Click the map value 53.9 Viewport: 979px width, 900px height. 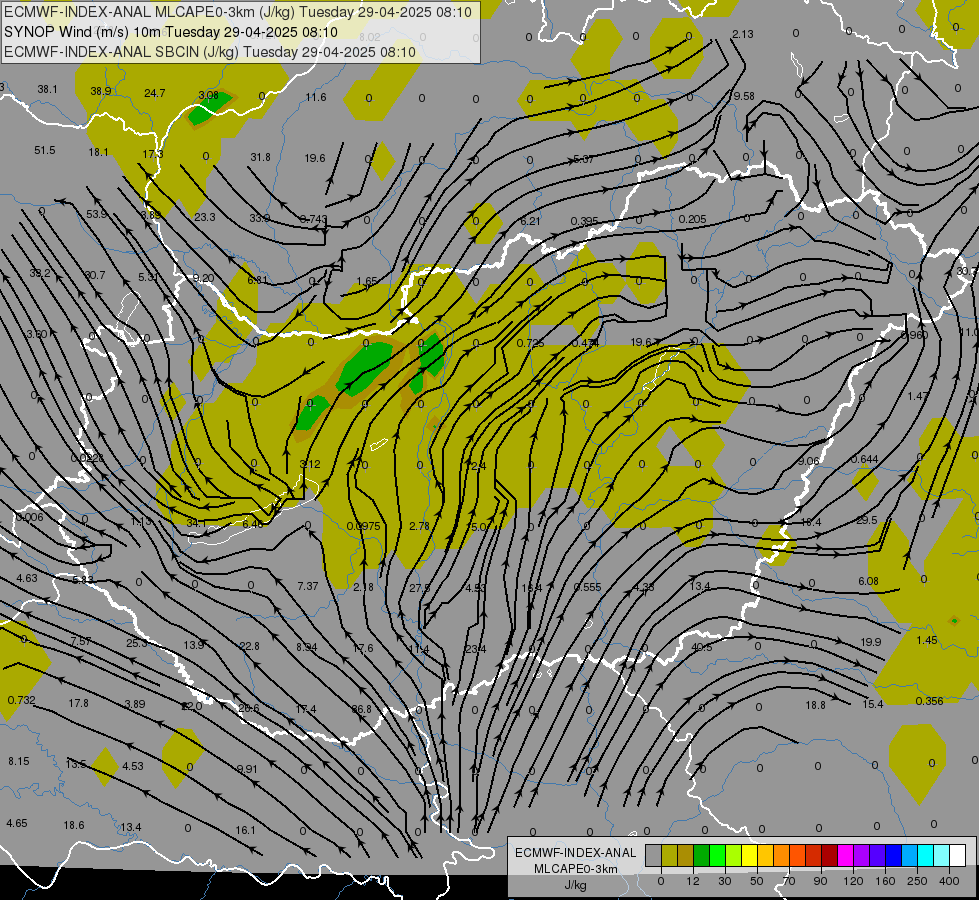point(97,214)
